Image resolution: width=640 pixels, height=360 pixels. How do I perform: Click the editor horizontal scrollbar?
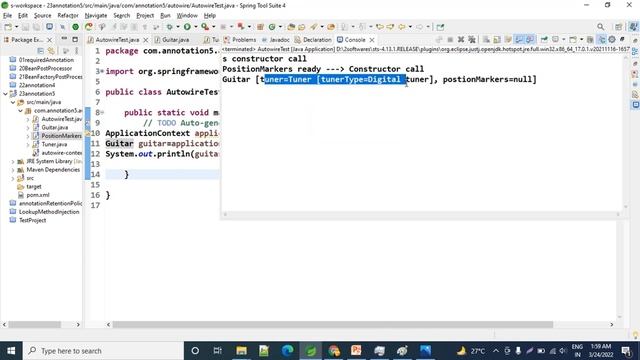pos(333,324)
